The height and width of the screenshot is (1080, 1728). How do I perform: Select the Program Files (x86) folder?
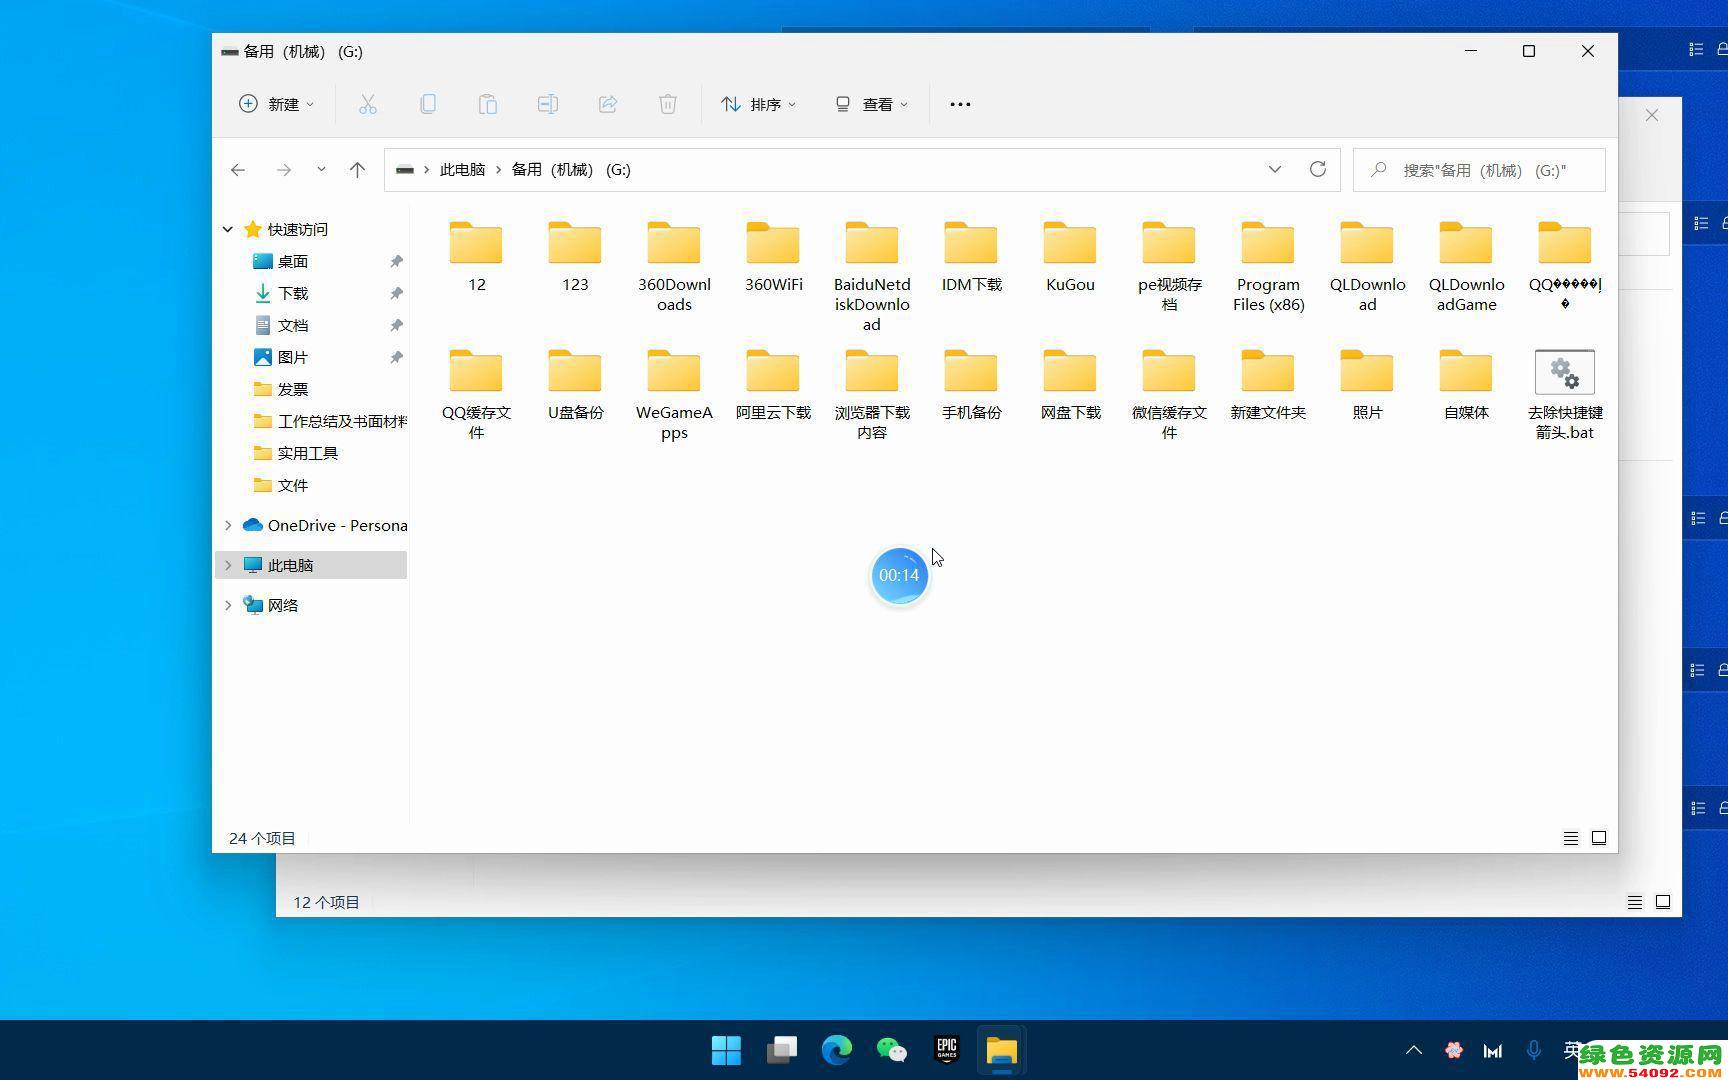point(1268,267)
